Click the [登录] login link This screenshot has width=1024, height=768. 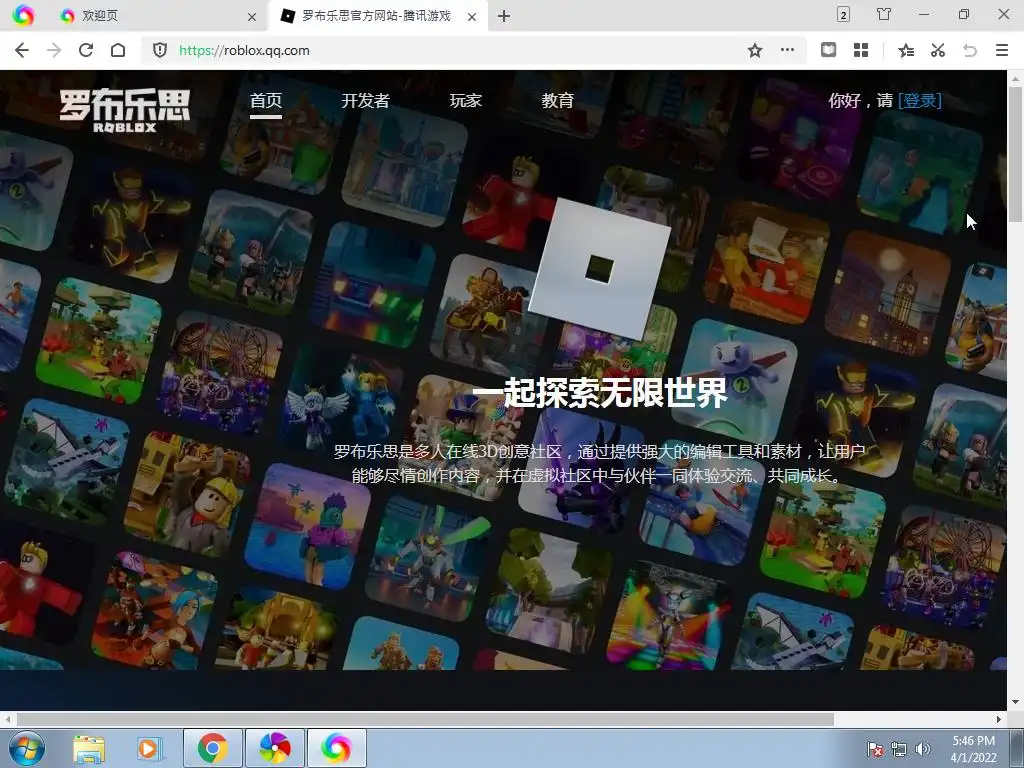(x=920, y=101)
